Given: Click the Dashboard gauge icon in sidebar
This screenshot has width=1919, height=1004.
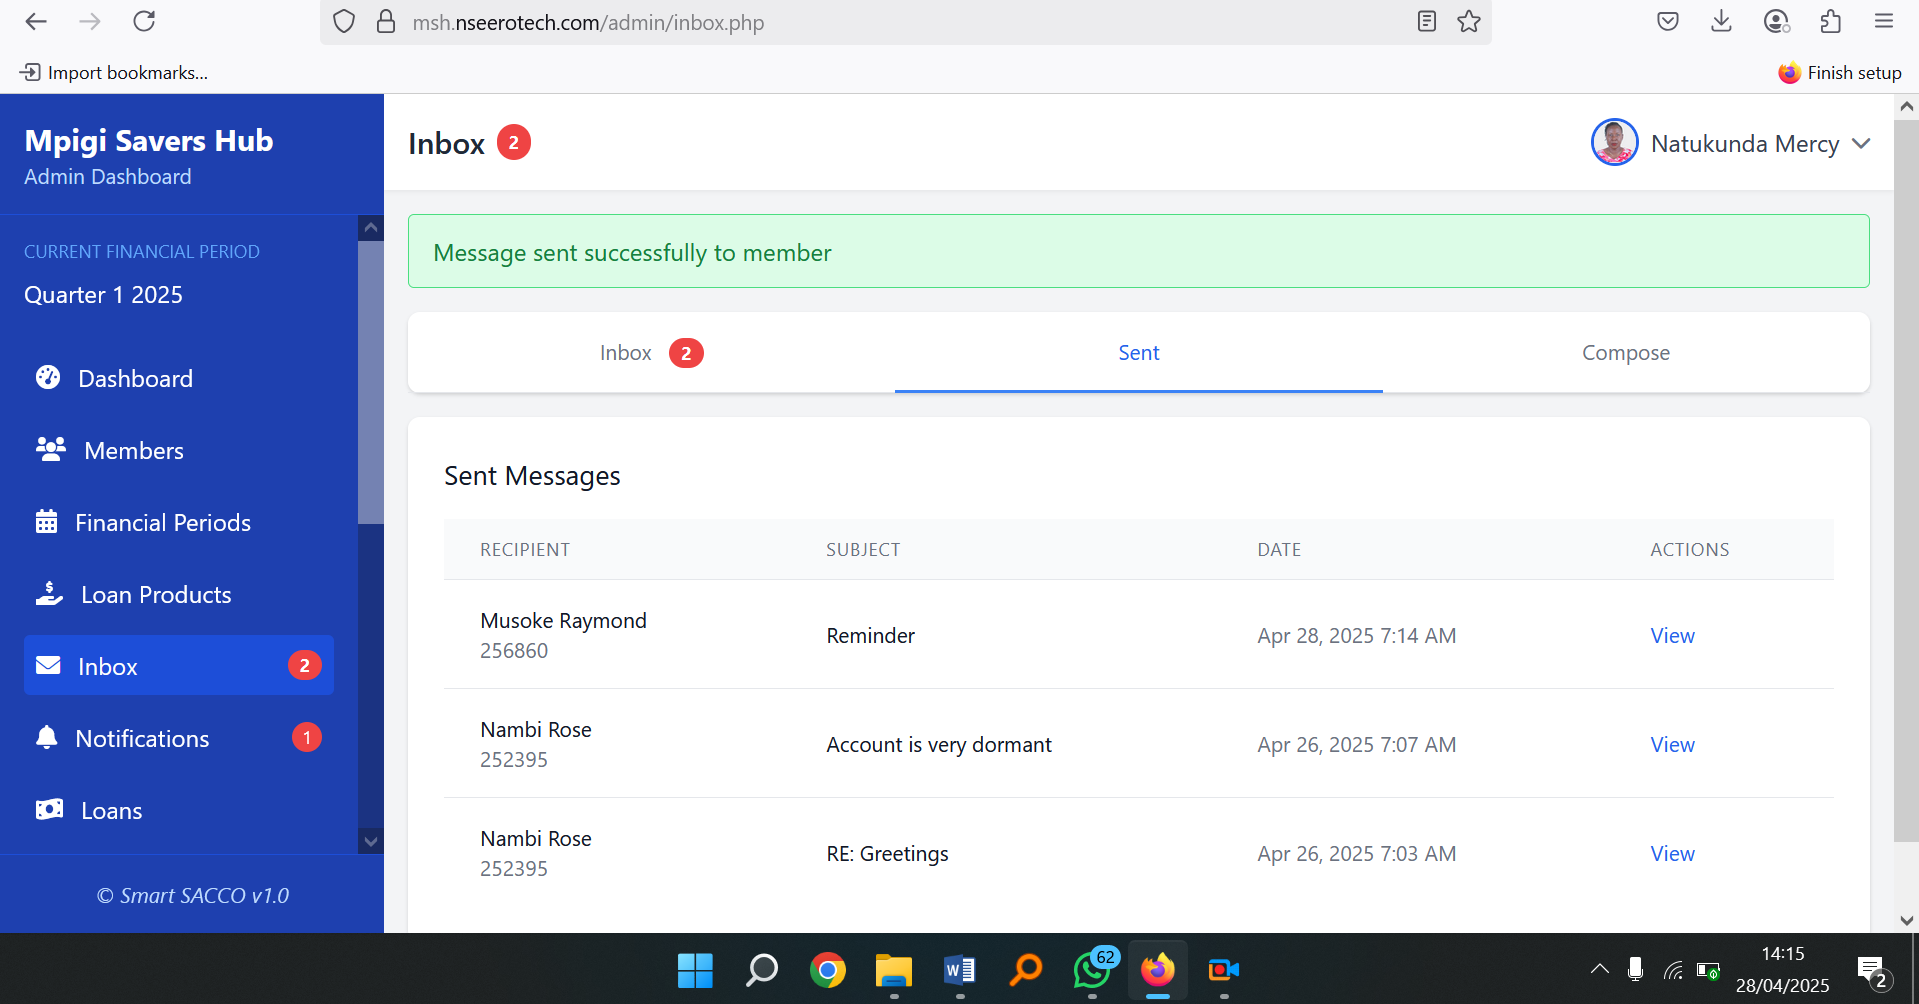Looking at the screenshot, I should click(x=48, y=377).
